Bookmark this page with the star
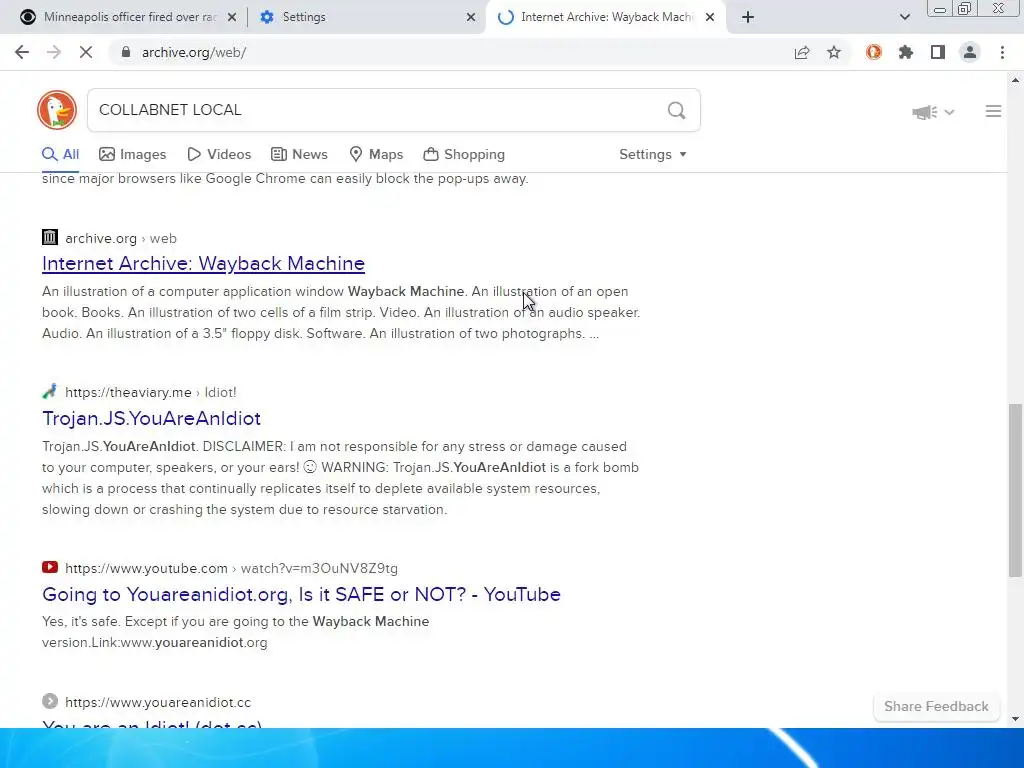Viewport: 1024px width, 768px height. [x=834, y=52]
